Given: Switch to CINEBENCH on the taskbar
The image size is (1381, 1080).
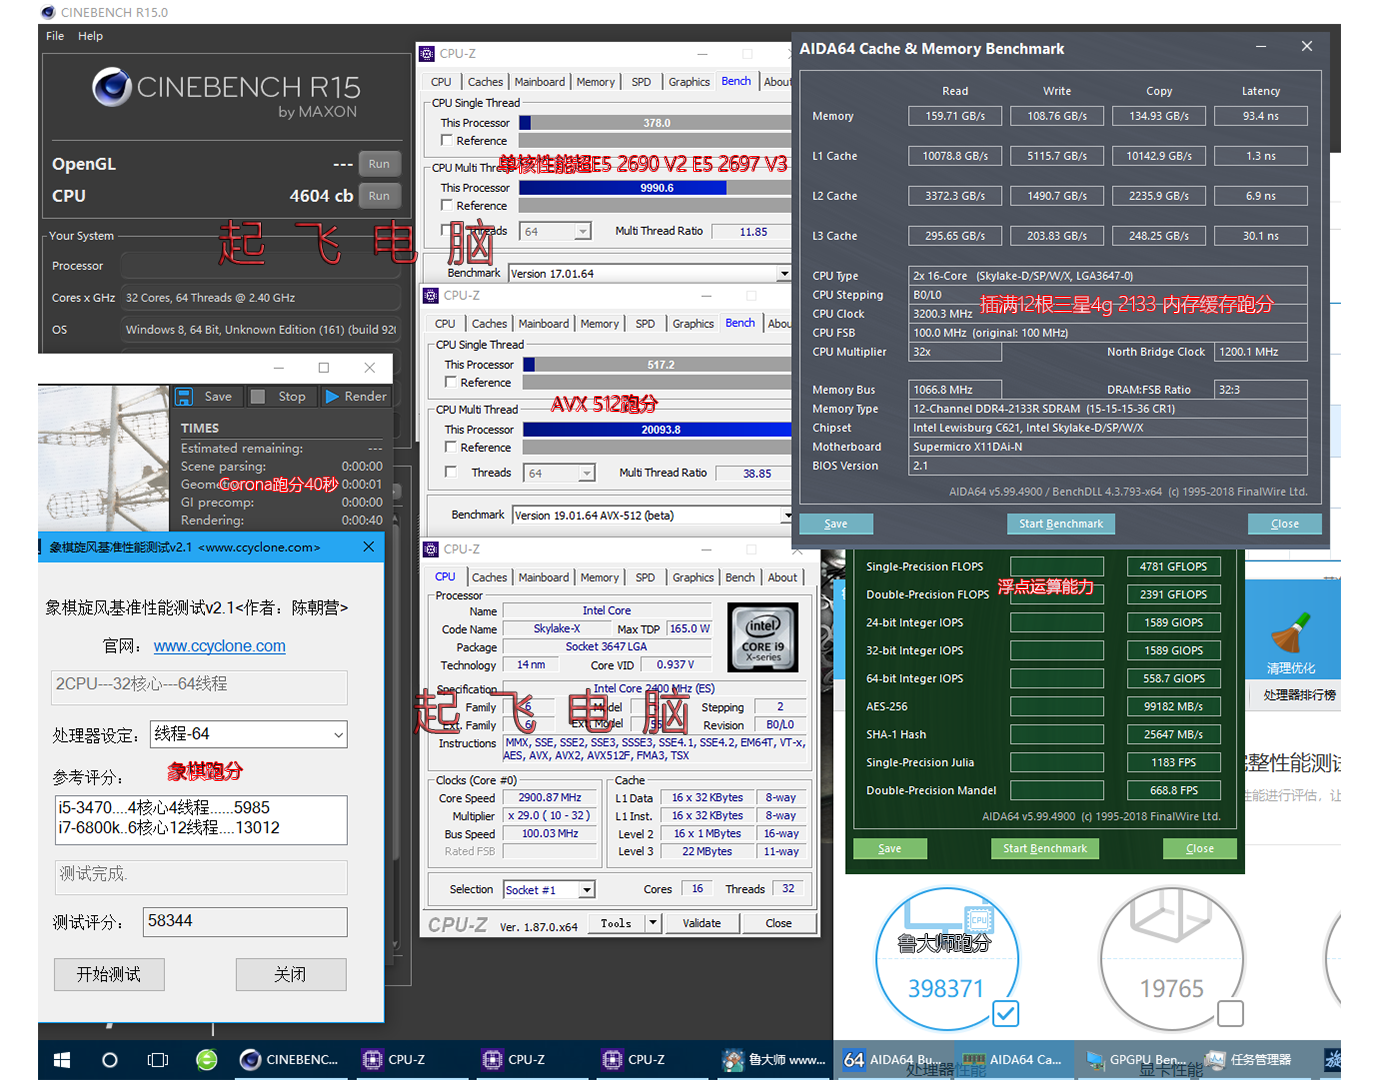Looking at the screenshot, I should 291,1060.
